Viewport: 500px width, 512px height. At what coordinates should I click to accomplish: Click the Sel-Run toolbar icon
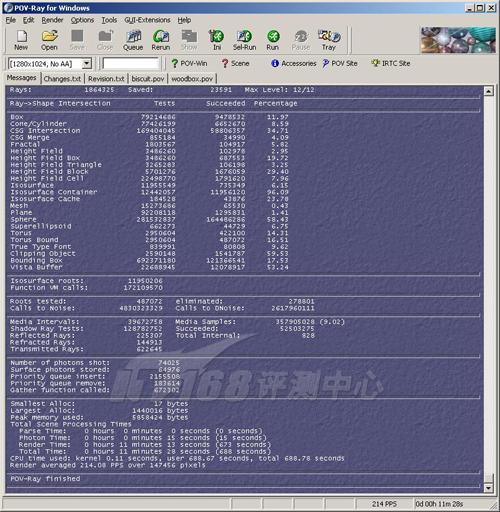tap(244, 40)
